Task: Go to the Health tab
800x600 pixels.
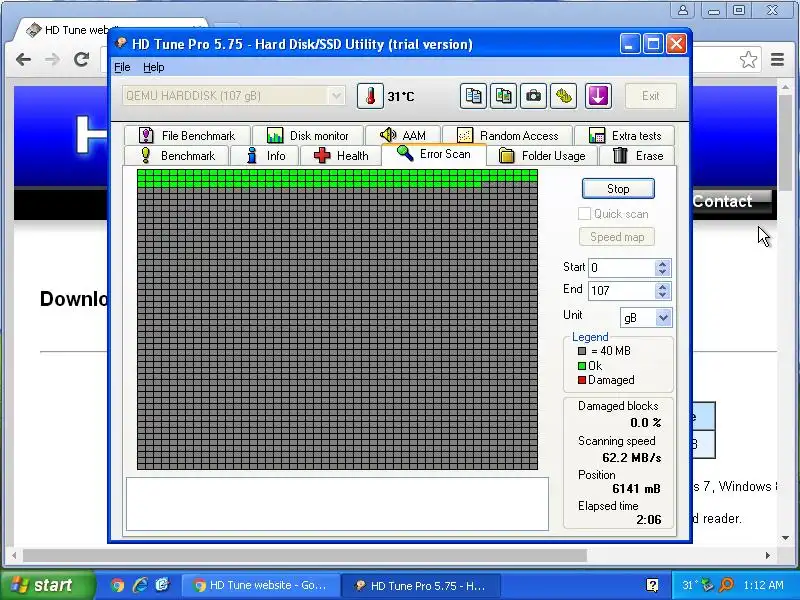Action: pyautogui.click(x=341, y=156)
